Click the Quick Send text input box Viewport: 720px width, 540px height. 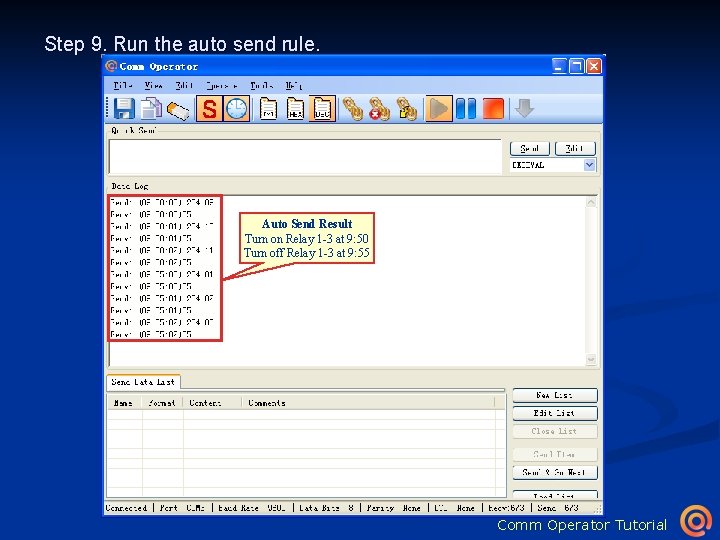tap(305, 157)
